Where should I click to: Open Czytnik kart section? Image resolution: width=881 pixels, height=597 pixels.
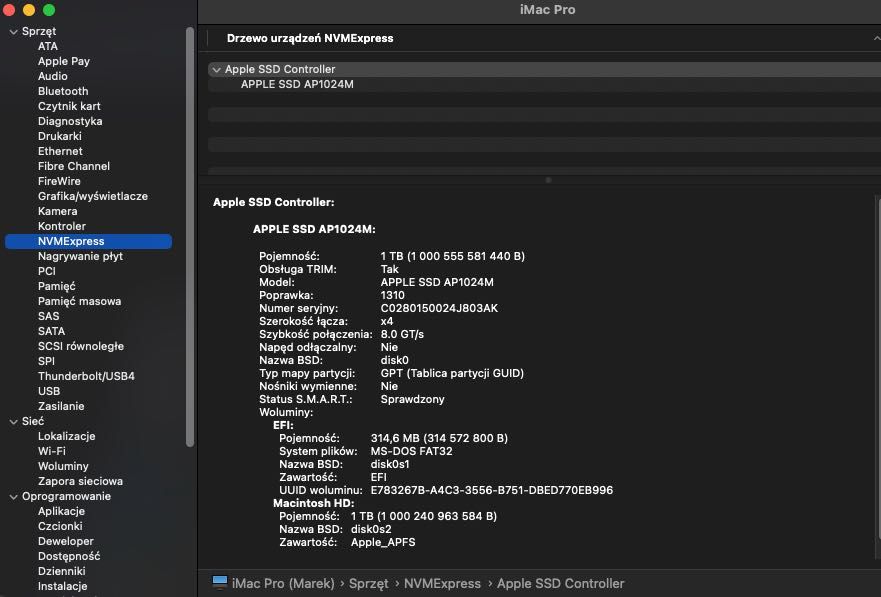pos(69,106)
